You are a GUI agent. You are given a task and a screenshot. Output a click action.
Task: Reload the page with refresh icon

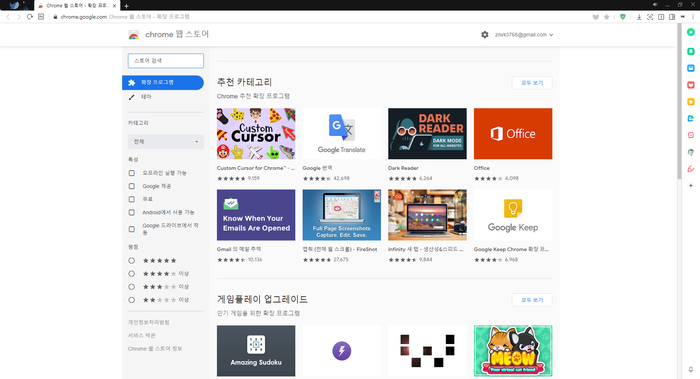point(29,17)
